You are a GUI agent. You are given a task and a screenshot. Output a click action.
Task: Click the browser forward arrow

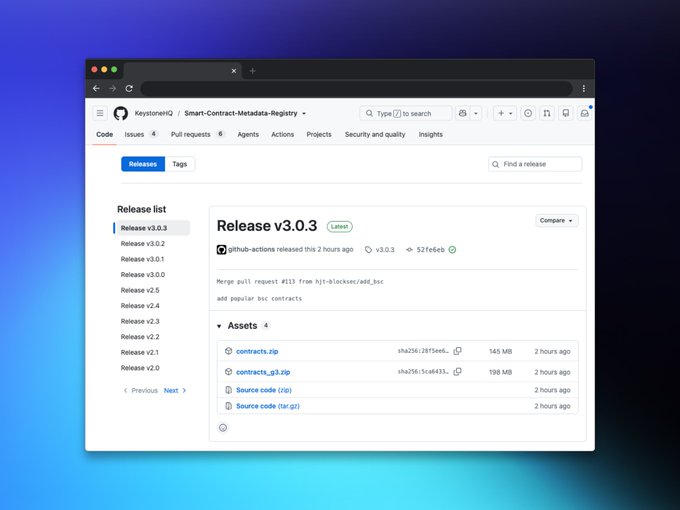(x=112, y=88)
